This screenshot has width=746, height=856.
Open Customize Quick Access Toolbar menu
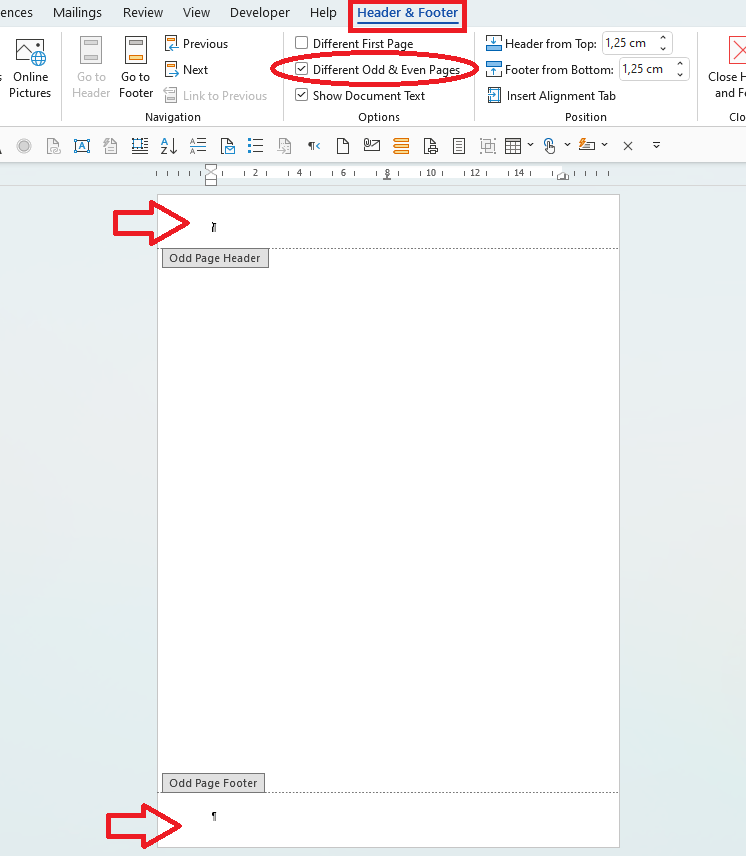[x=657, y=145]
